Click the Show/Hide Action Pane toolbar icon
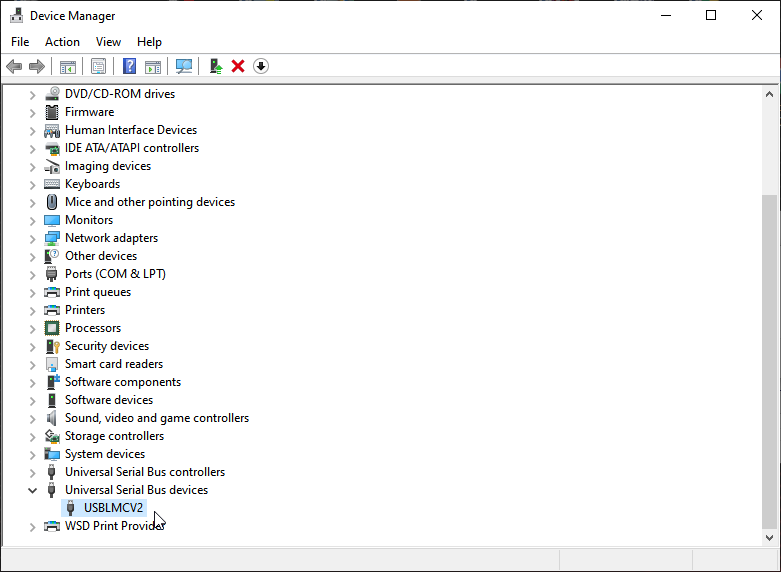The width and height of the screenshot is (781, 572). click(153, 66)
